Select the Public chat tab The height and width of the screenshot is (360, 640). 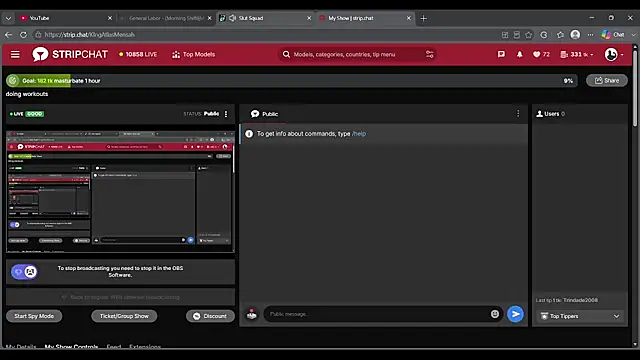264,114
